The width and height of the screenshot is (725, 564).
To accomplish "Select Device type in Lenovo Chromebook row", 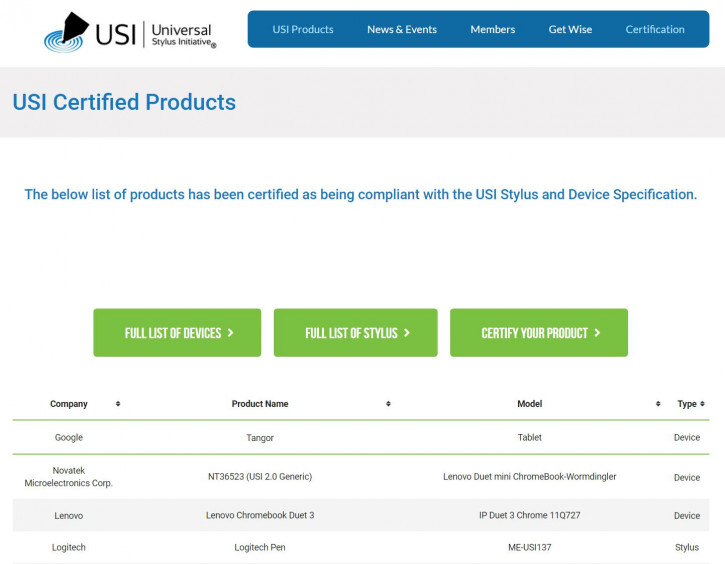I will click(x=687, y=515).
